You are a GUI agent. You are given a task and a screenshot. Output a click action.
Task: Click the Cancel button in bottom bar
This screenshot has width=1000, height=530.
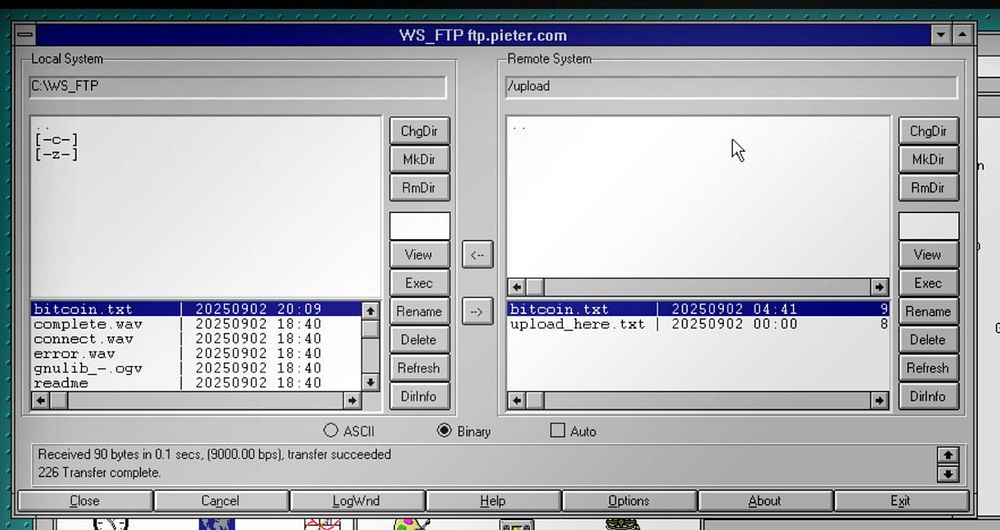[221, 501]
